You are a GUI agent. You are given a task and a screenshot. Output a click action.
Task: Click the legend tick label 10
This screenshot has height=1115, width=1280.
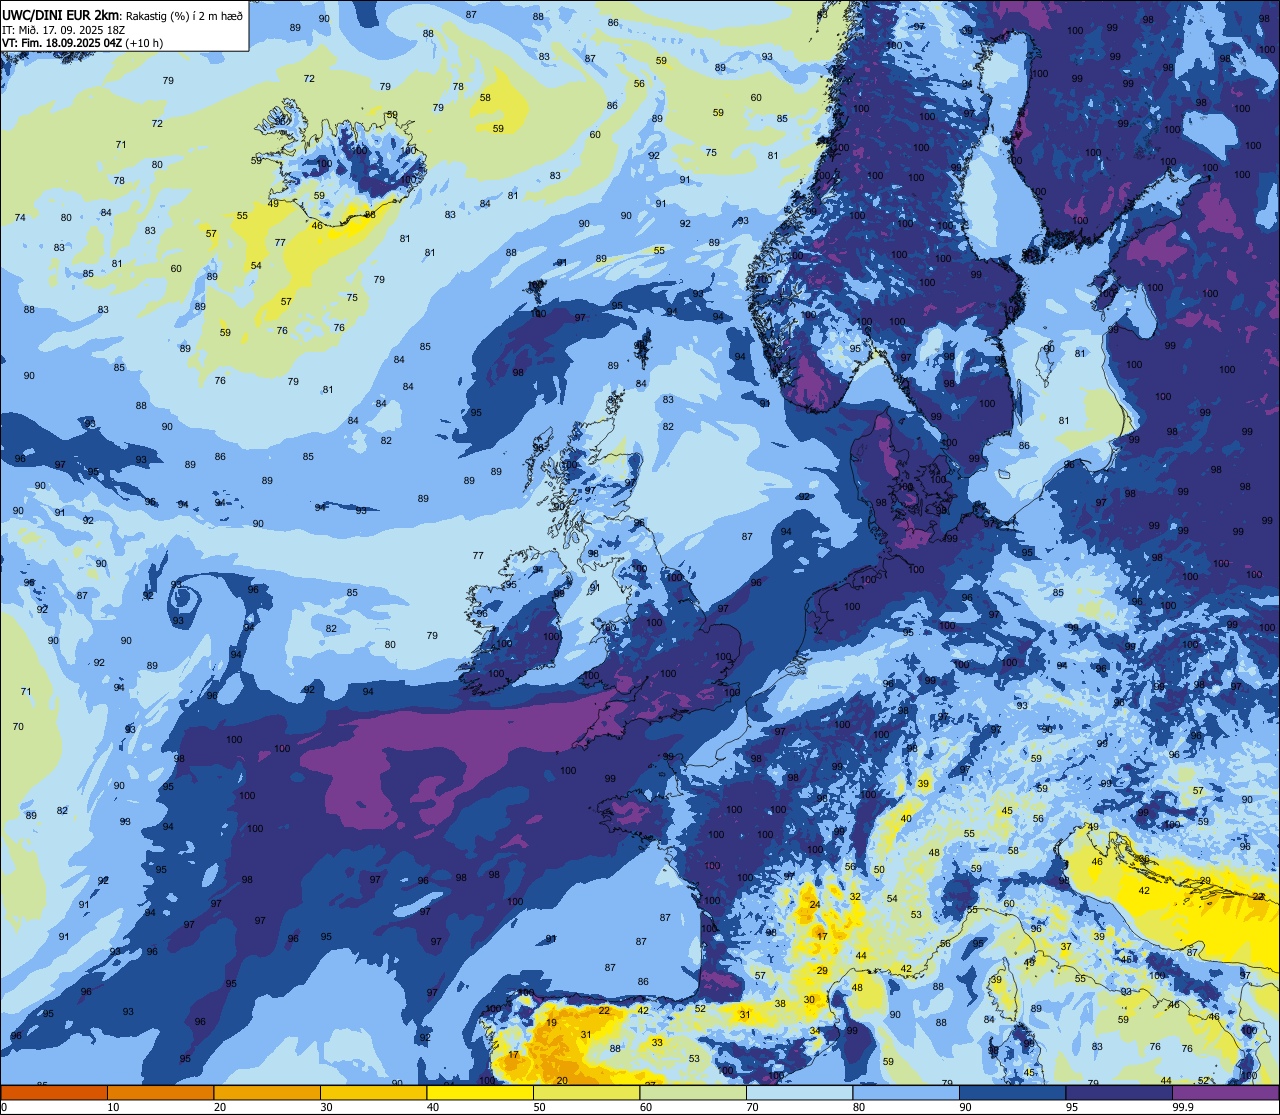click(x=113, y=1107)
